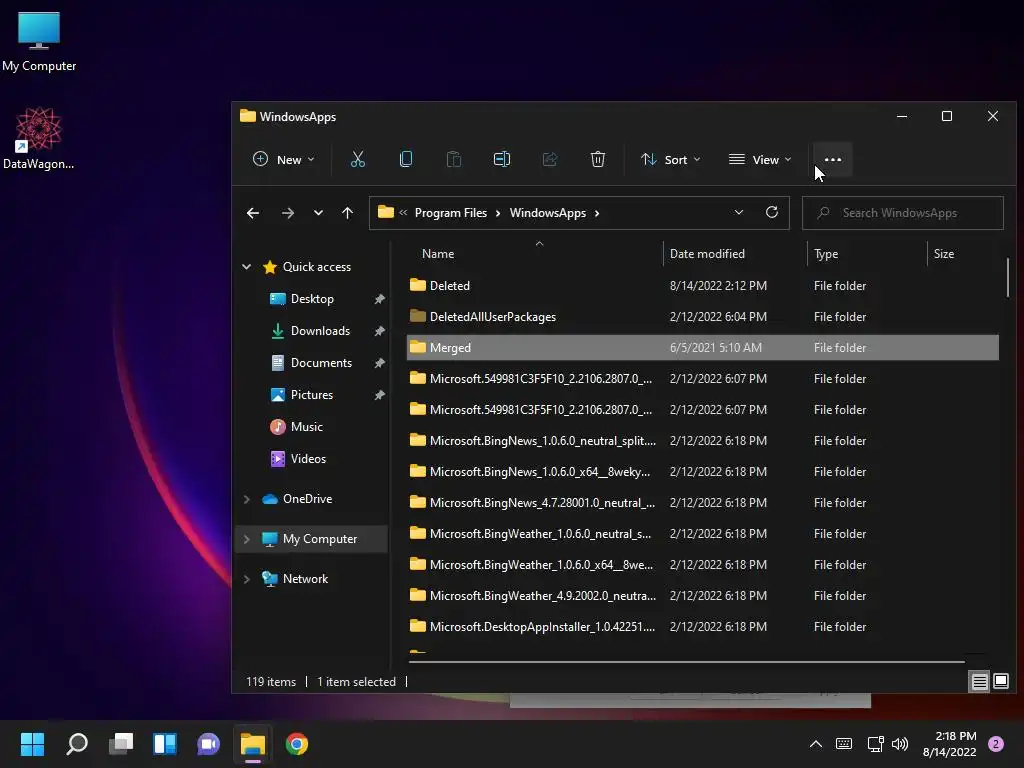Show hidden system tray icons
This screenshot has height=768, width=1024.
[x=816, y=744]
